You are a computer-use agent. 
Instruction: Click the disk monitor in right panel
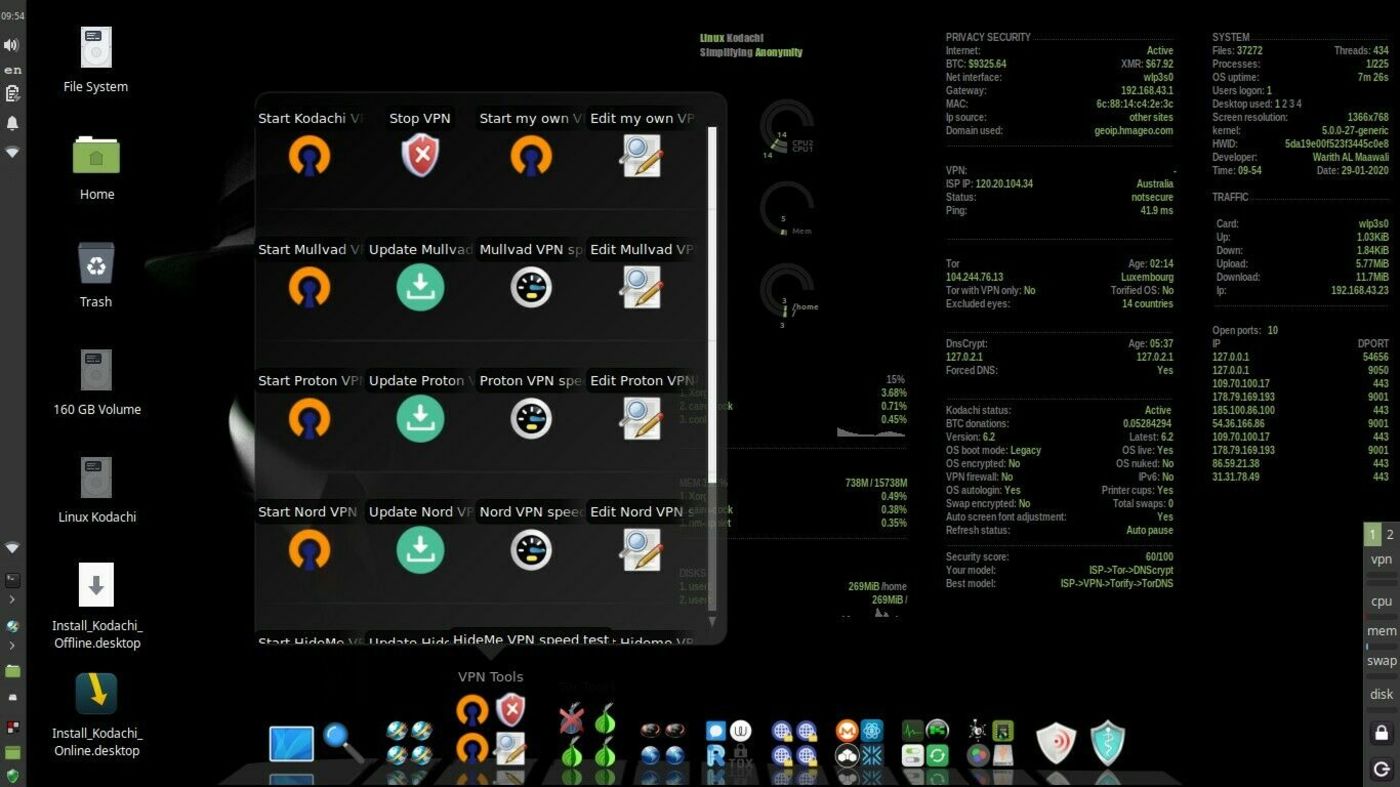1381,694
